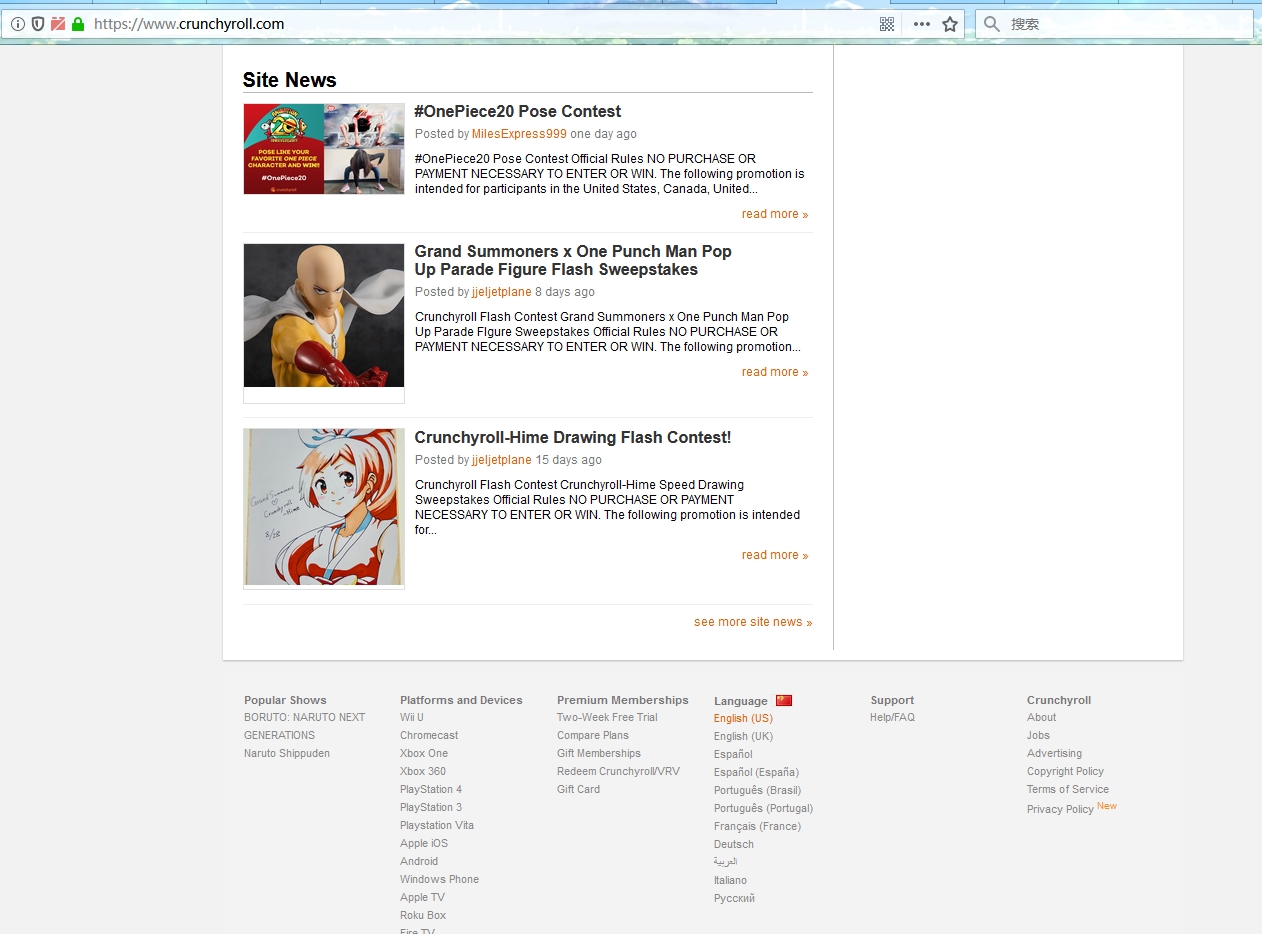Click the green HTTPS padlock icon

point(80,23)
